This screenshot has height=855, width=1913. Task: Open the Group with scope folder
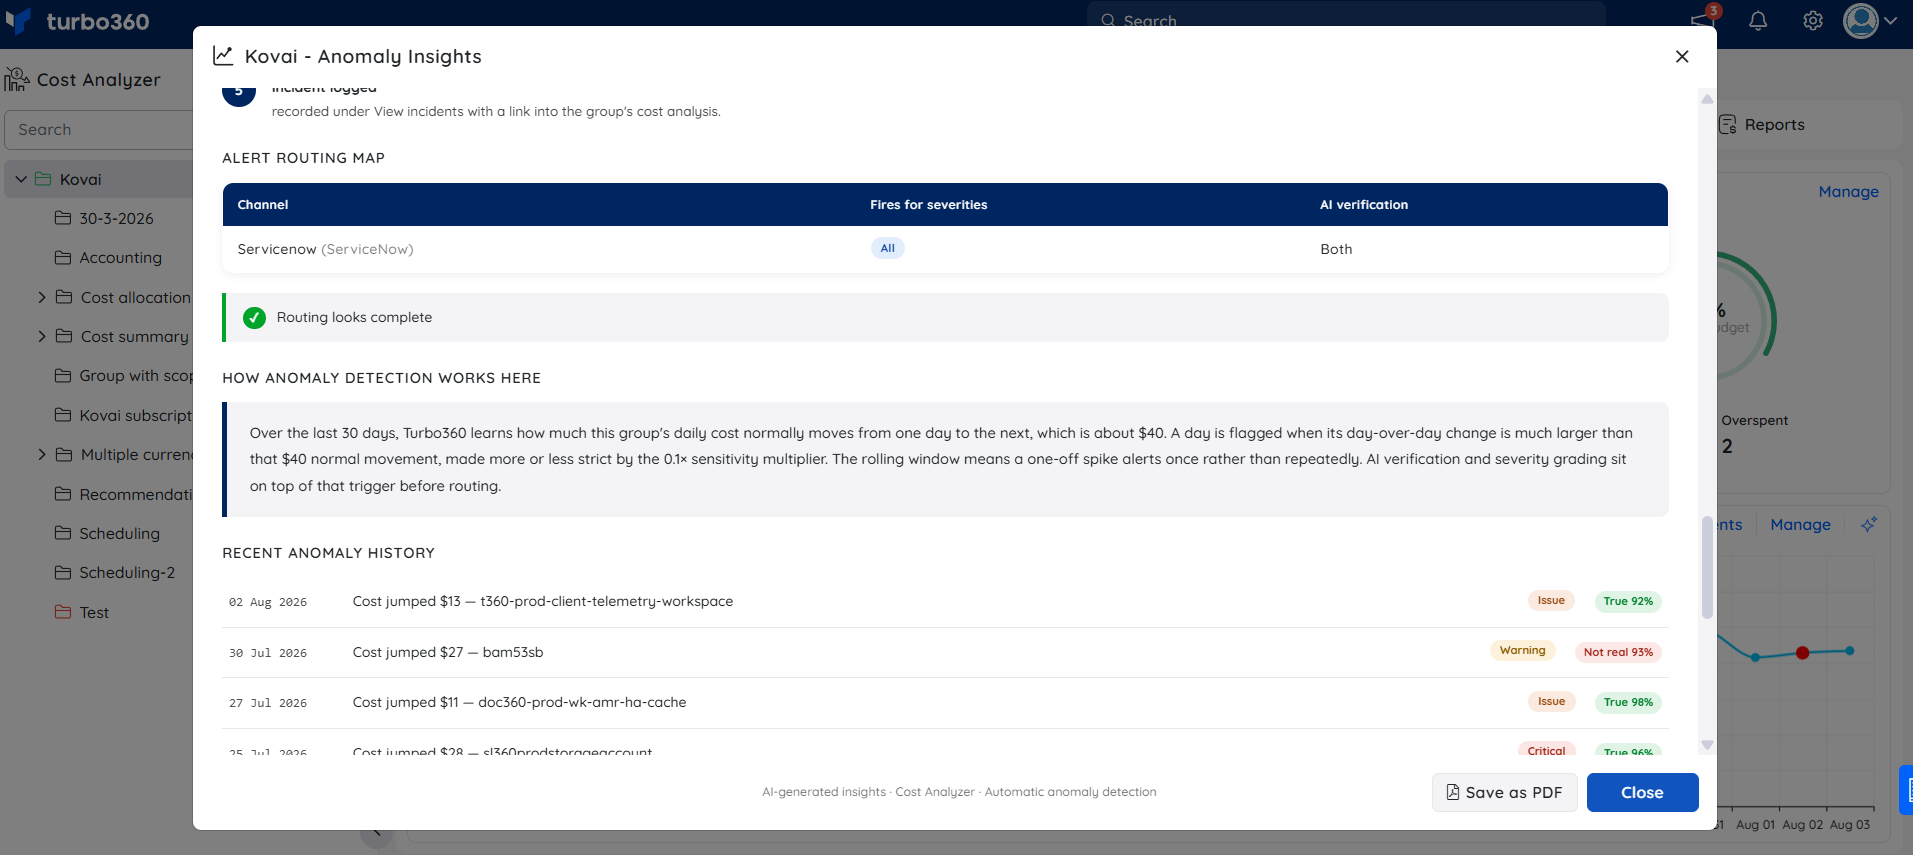123,375
